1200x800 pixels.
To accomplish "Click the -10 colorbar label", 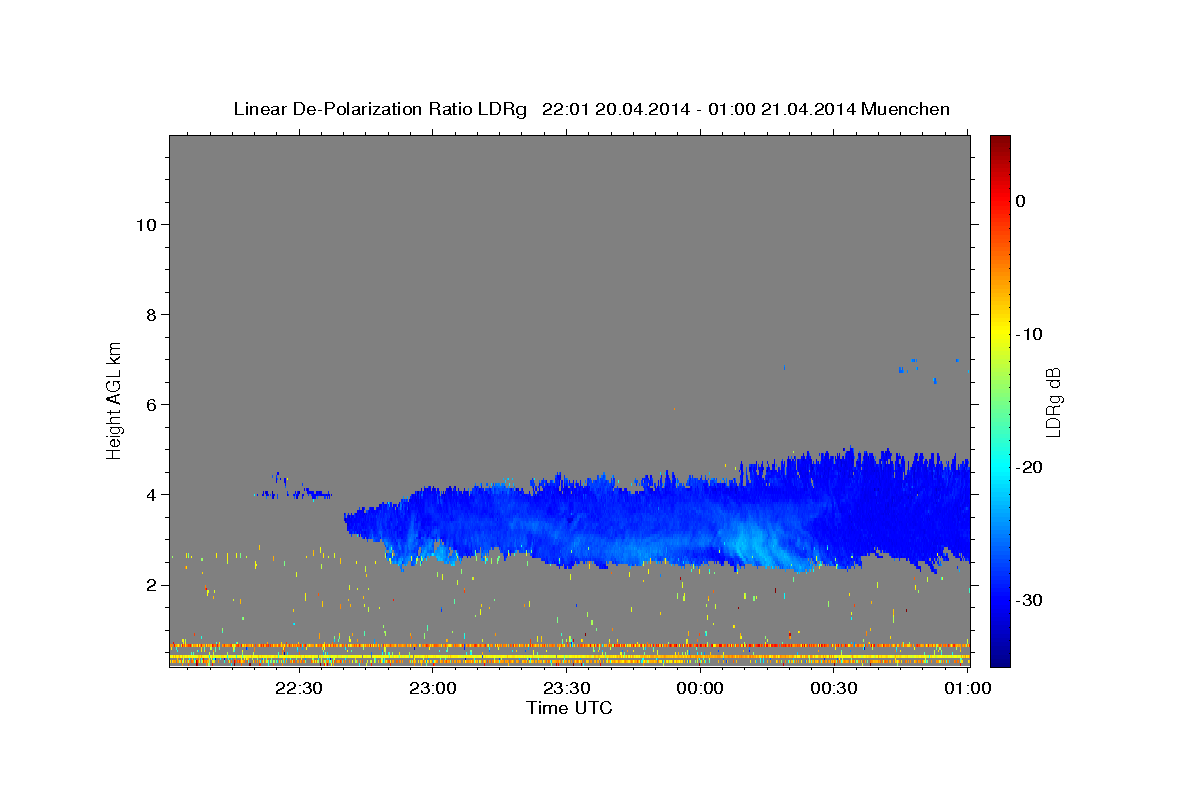I will [1030, 334].
